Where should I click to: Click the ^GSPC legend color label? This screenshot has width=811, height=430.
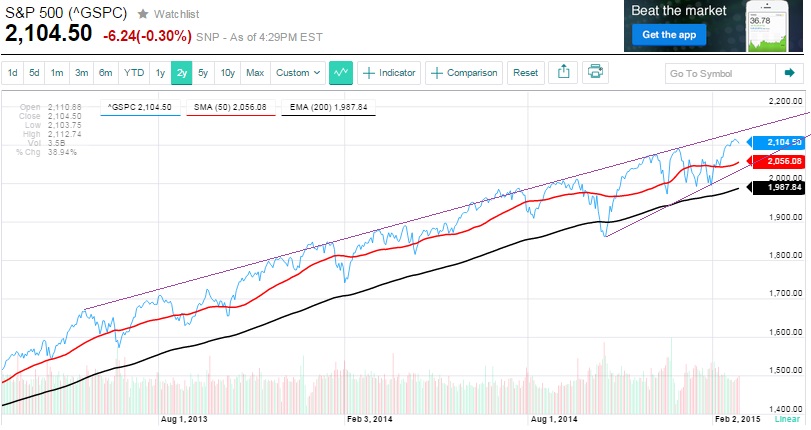pyautogui.click(x=139, y=105)
